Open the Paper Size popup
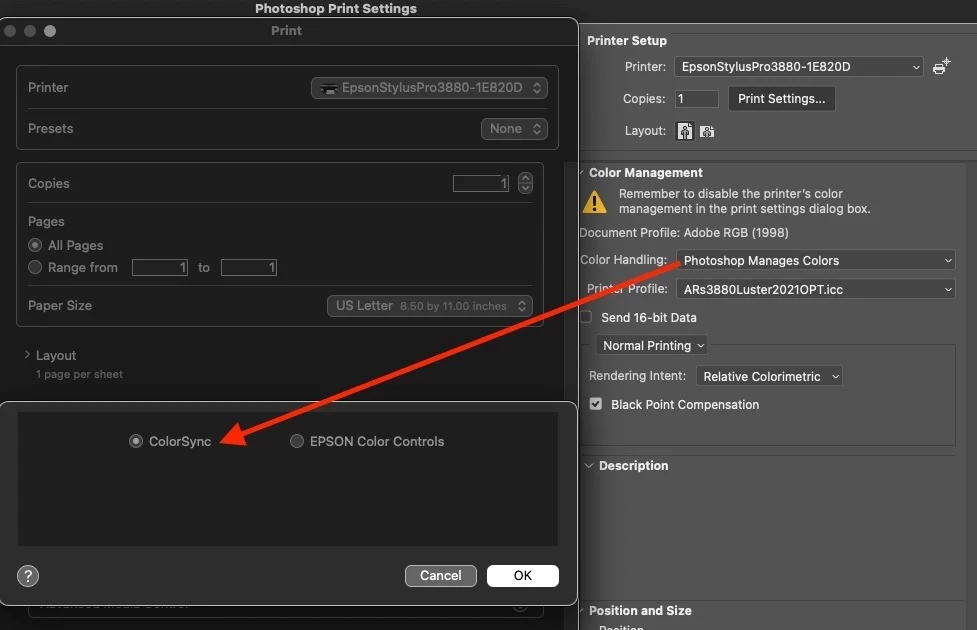Image resolution: width=977 pixels, height=630 pixels. click(429, 306)
